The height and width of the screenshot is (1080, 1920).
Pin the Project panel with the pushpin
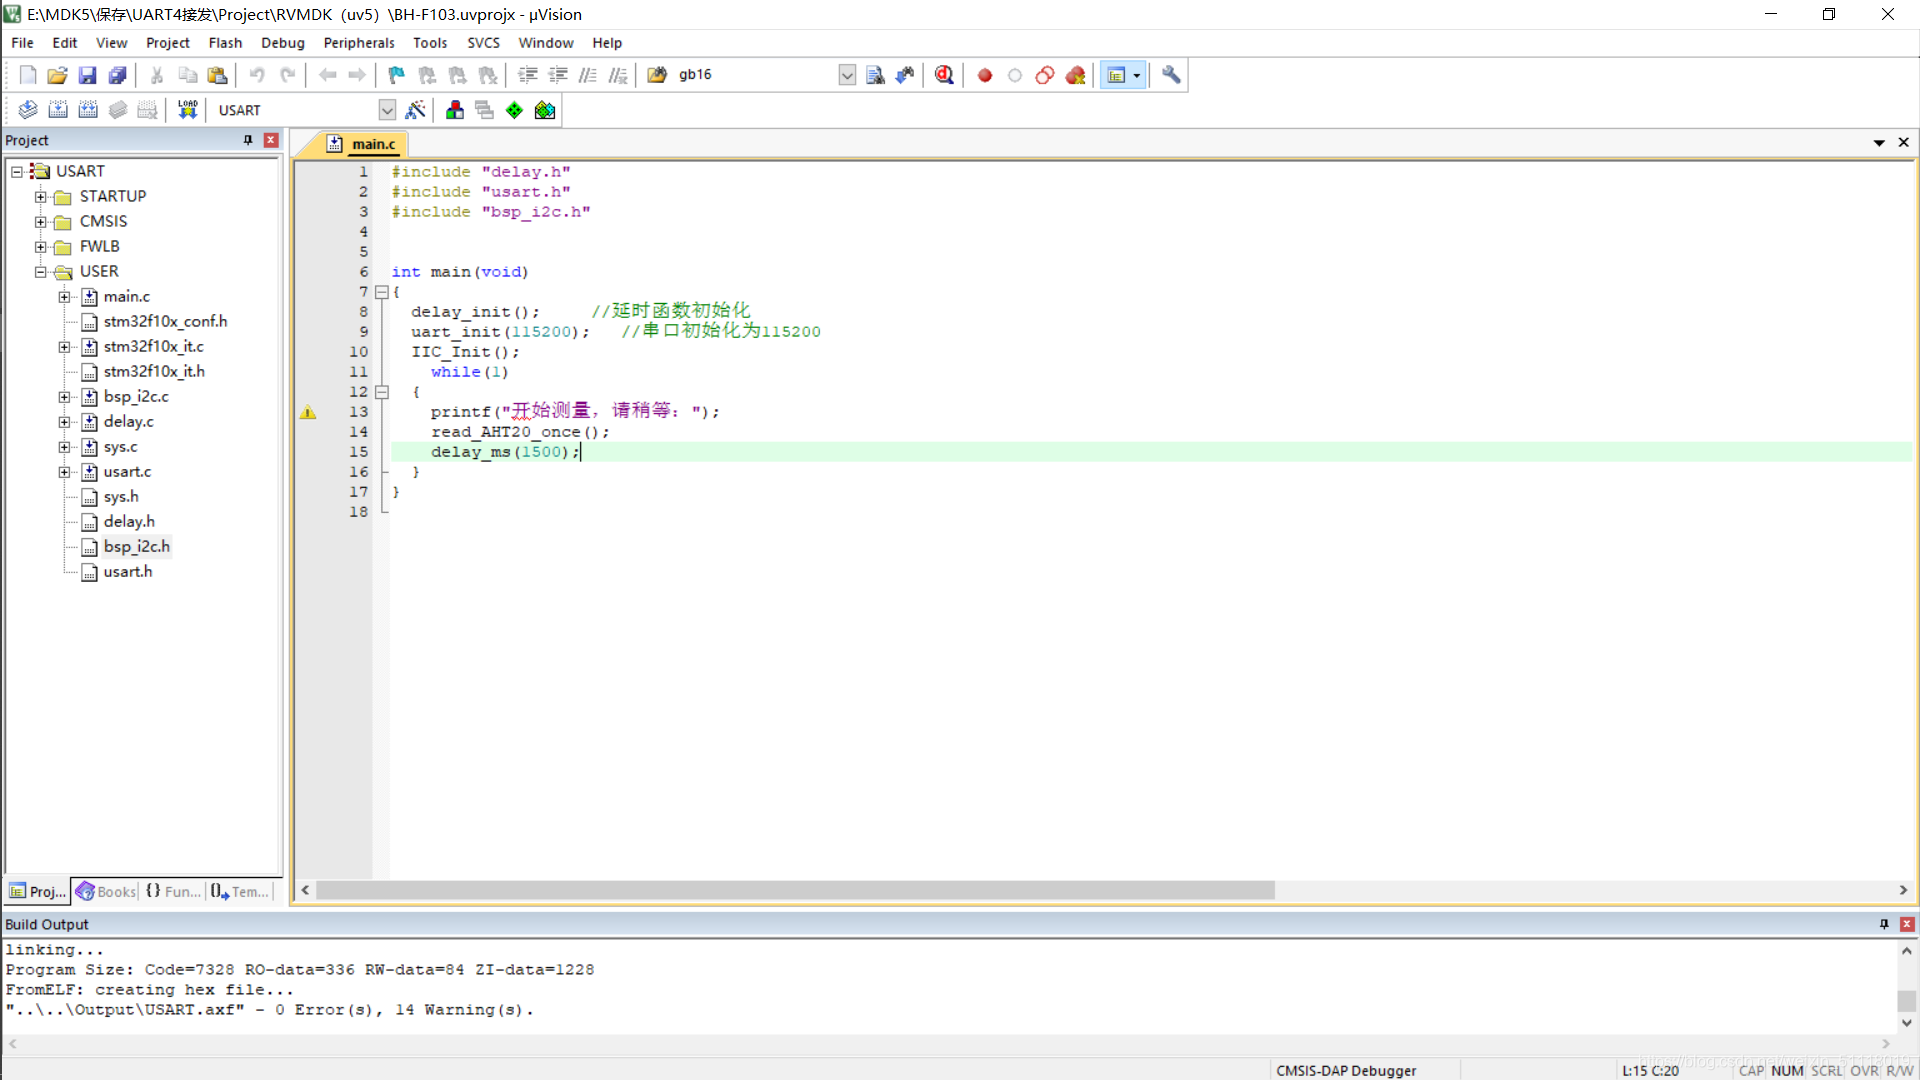pos(248,141)
